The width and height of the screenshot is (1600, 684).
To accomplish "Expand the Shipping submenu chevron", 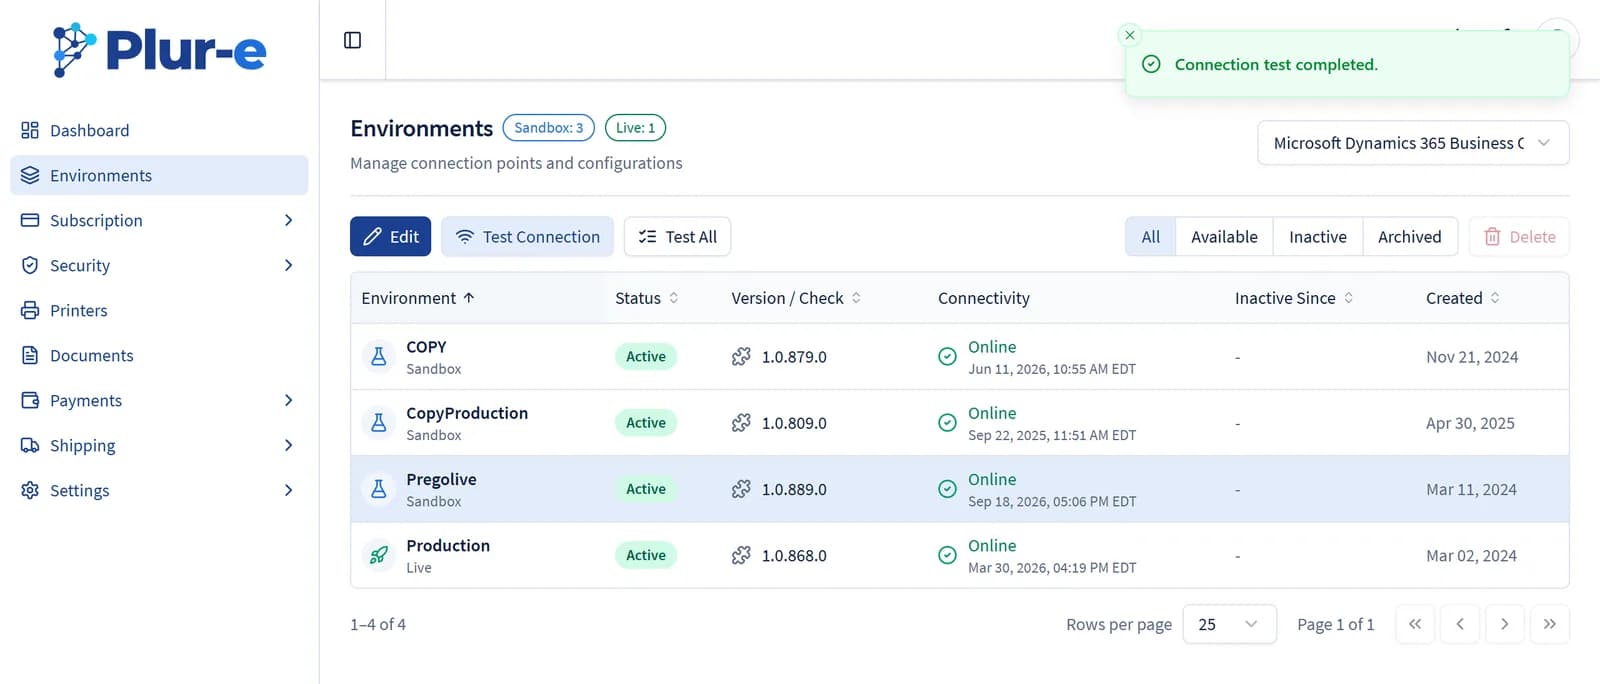I will tap(288, 445).
